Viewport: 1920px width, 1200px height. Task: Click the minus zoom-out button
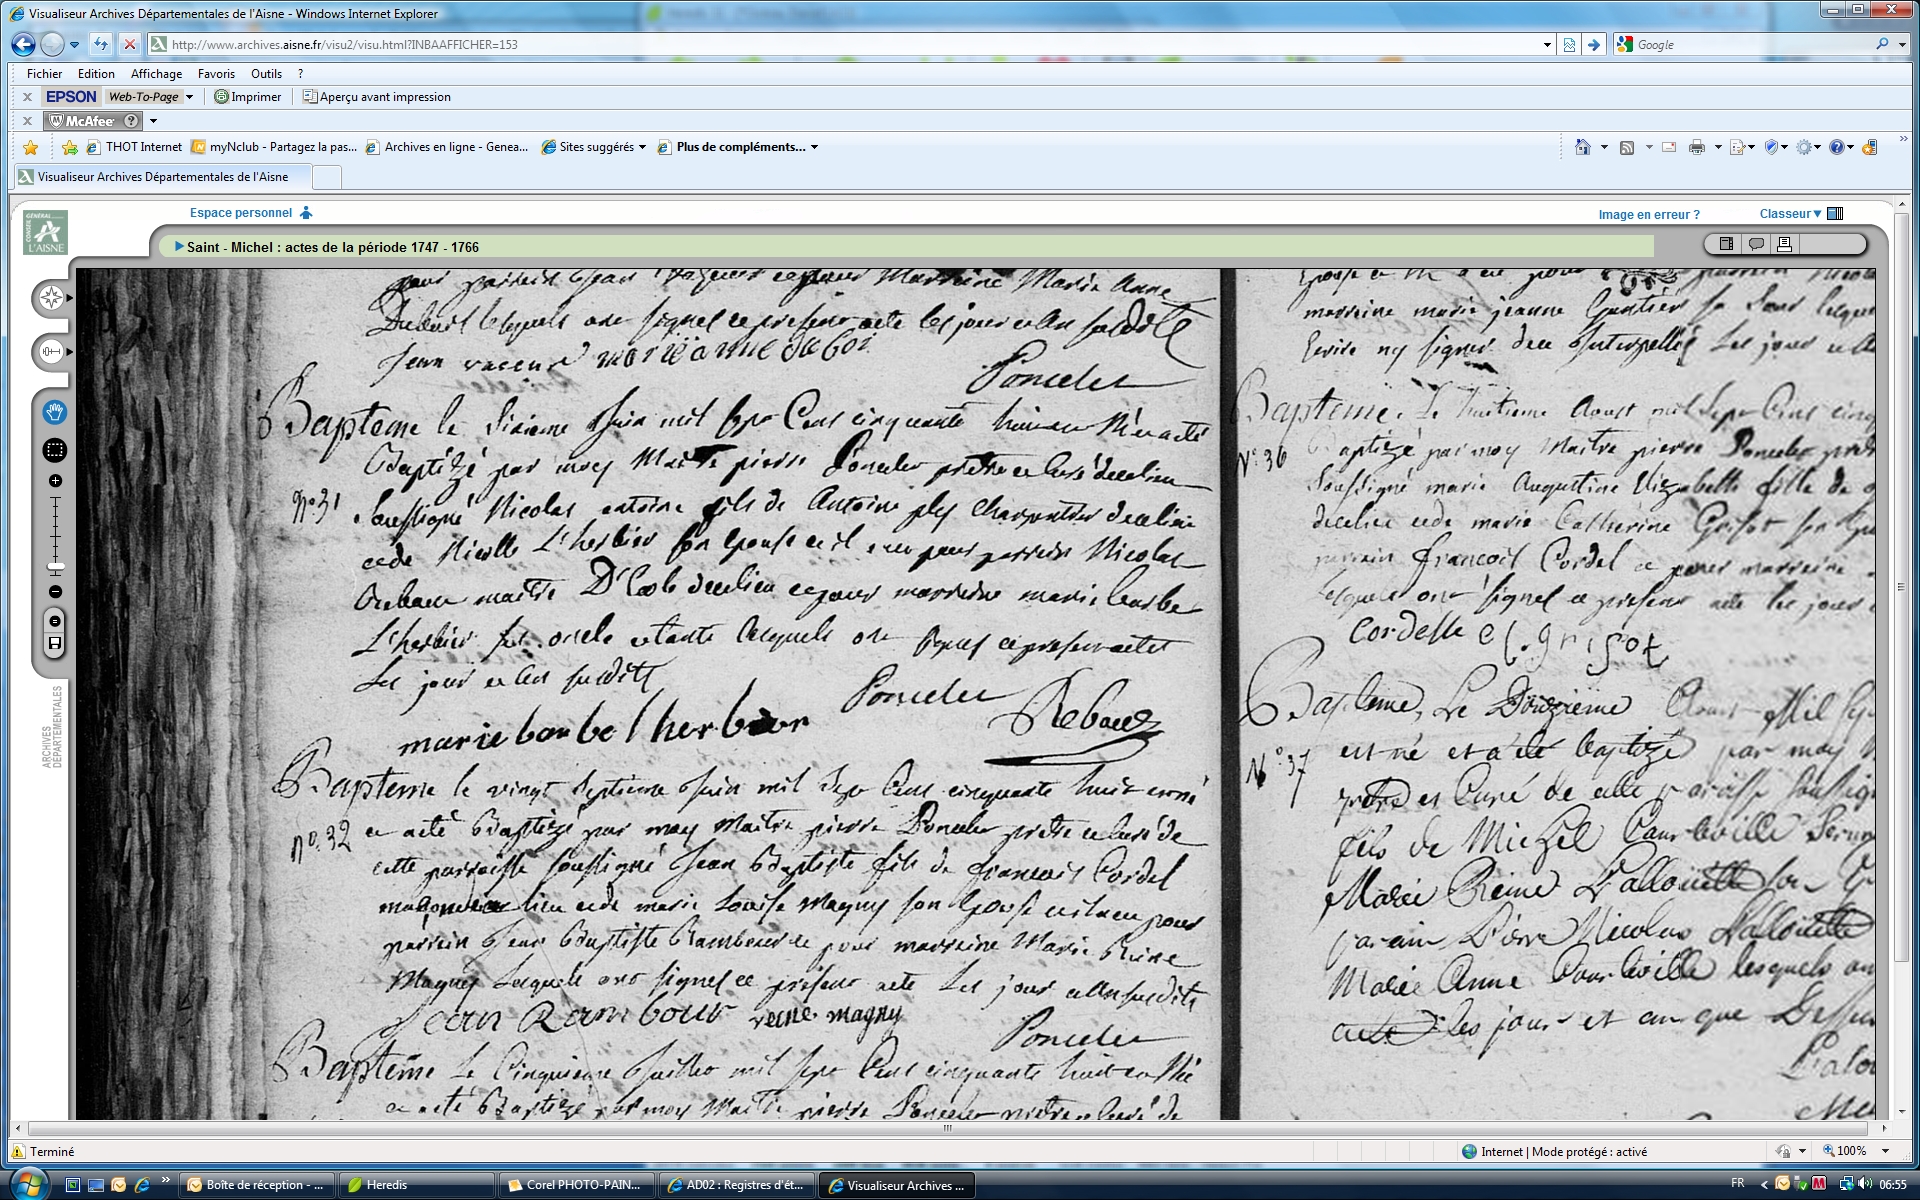55,592
